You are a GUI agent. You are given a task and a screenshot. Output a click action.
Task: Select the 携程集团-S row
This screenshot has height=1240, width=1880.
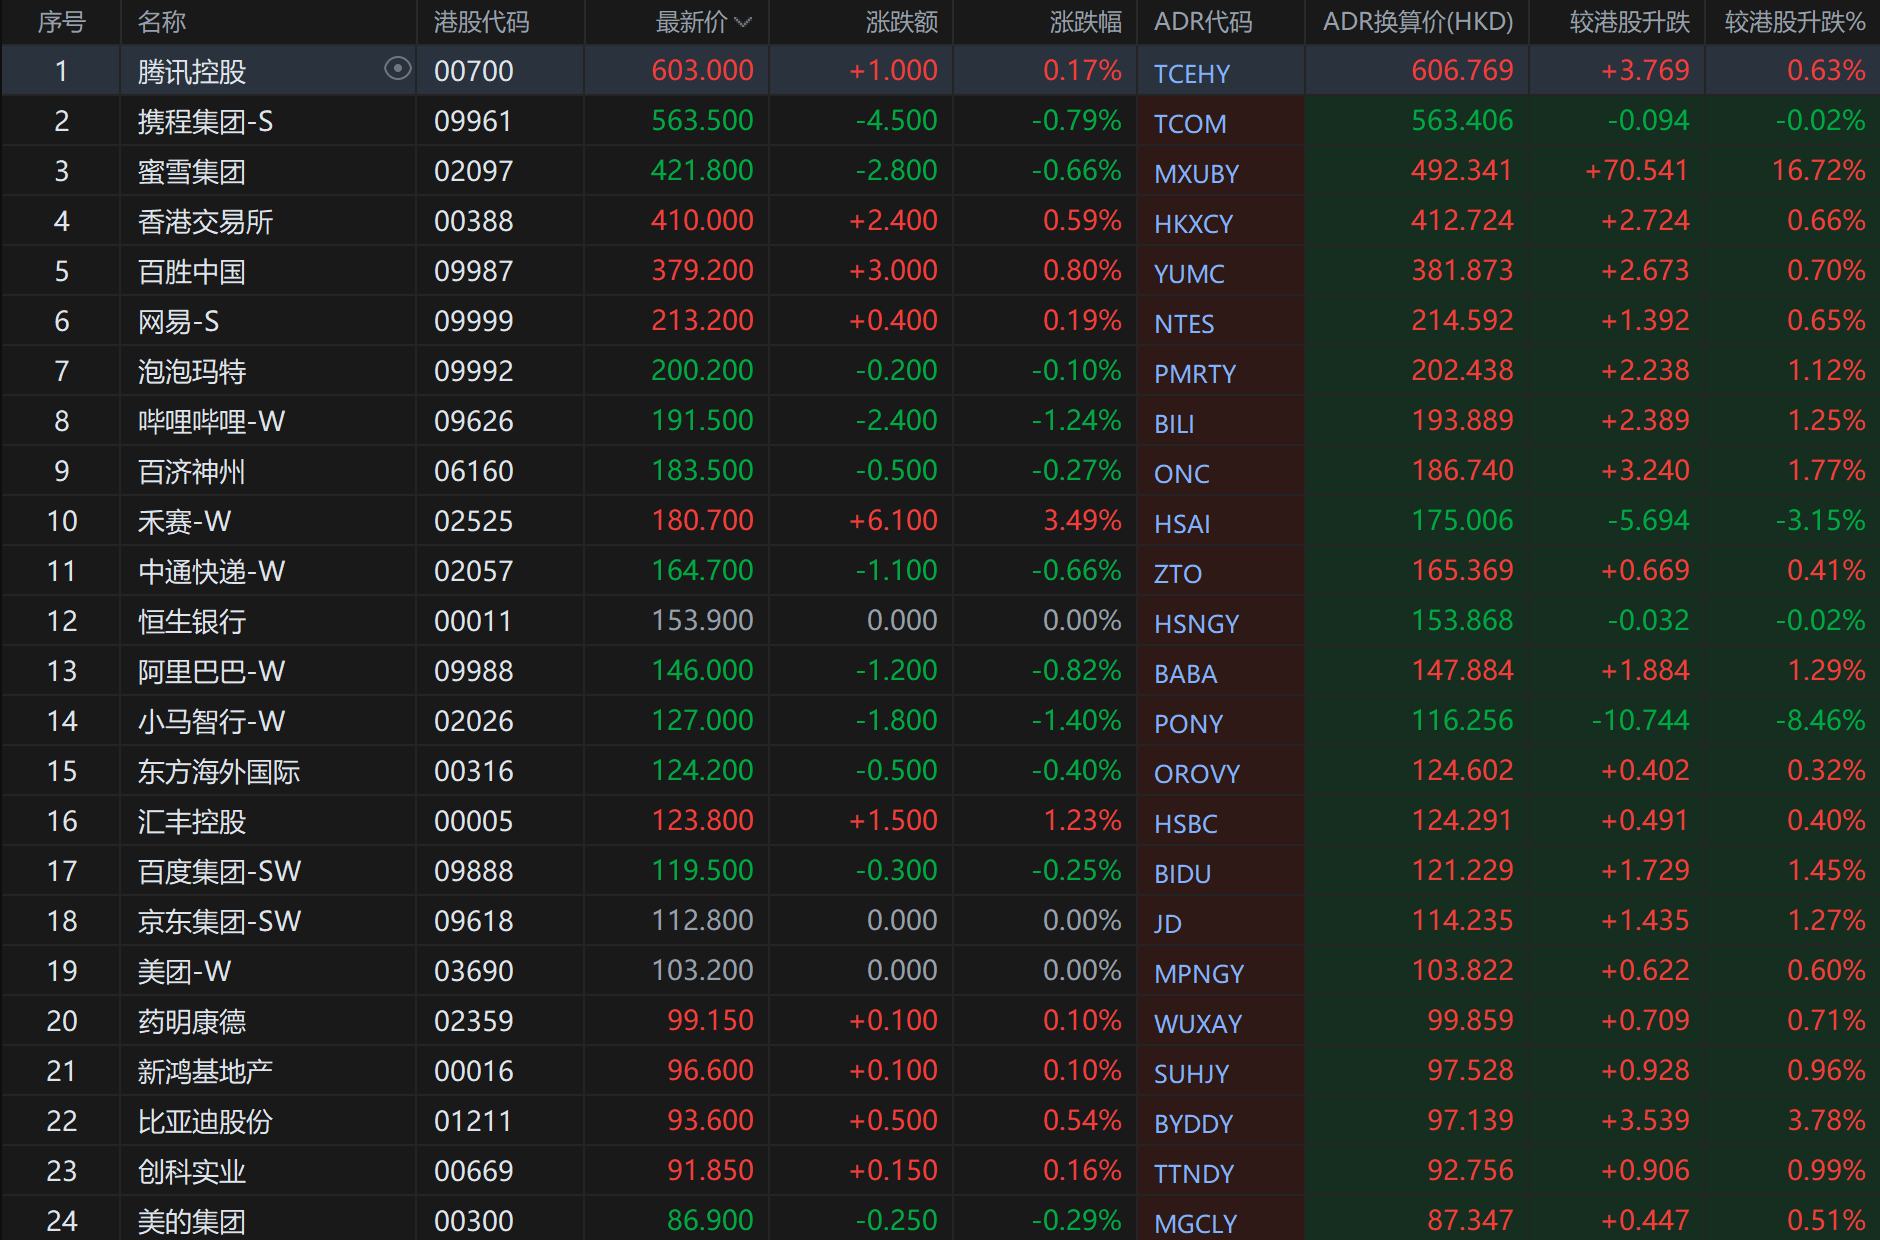(x=205, y=122)
